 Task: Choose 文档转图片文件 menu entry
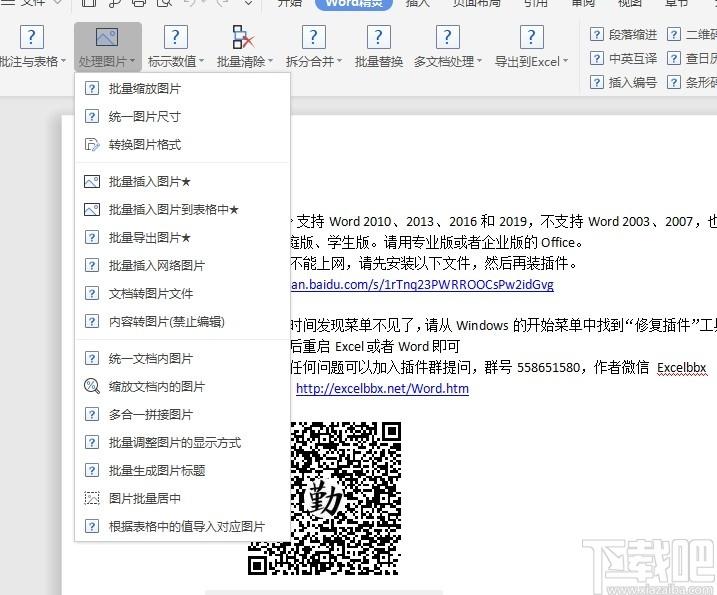click(x=182, y=293)
